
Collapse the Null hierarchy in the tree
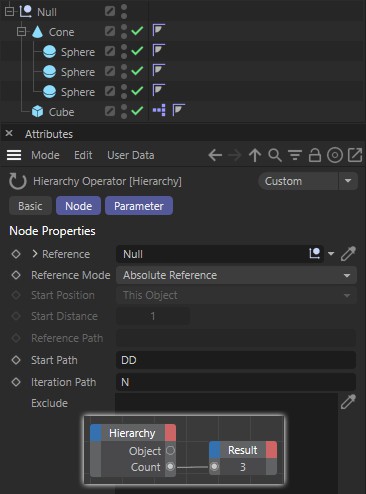coord(9,11)
